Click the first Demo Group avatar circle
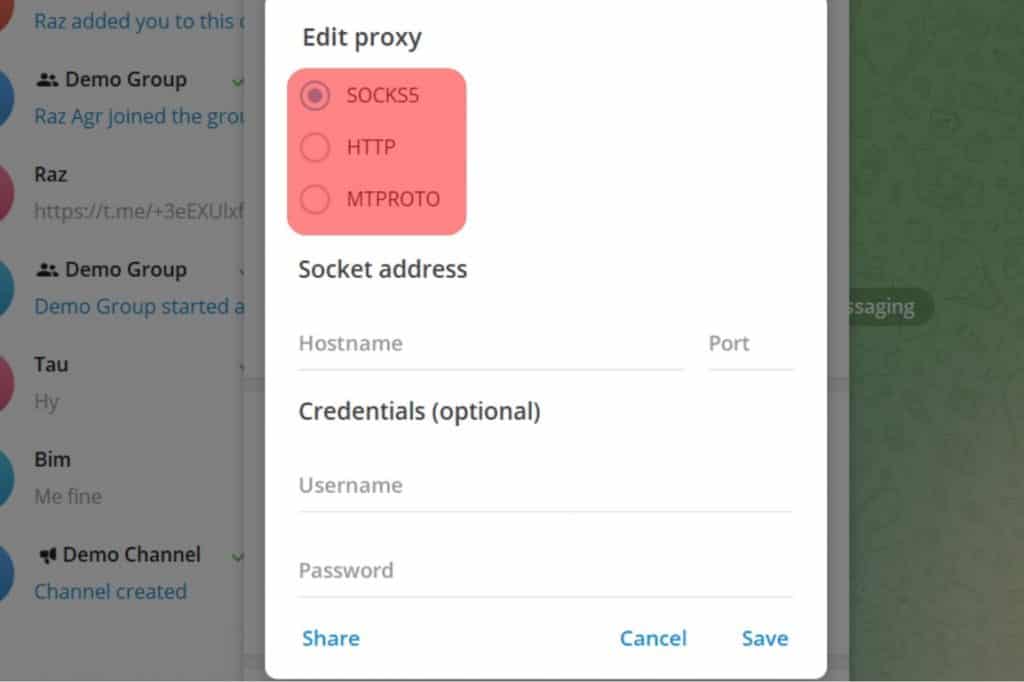The image size is (1024, 682). pyautogui.click(x=5, y=95)
